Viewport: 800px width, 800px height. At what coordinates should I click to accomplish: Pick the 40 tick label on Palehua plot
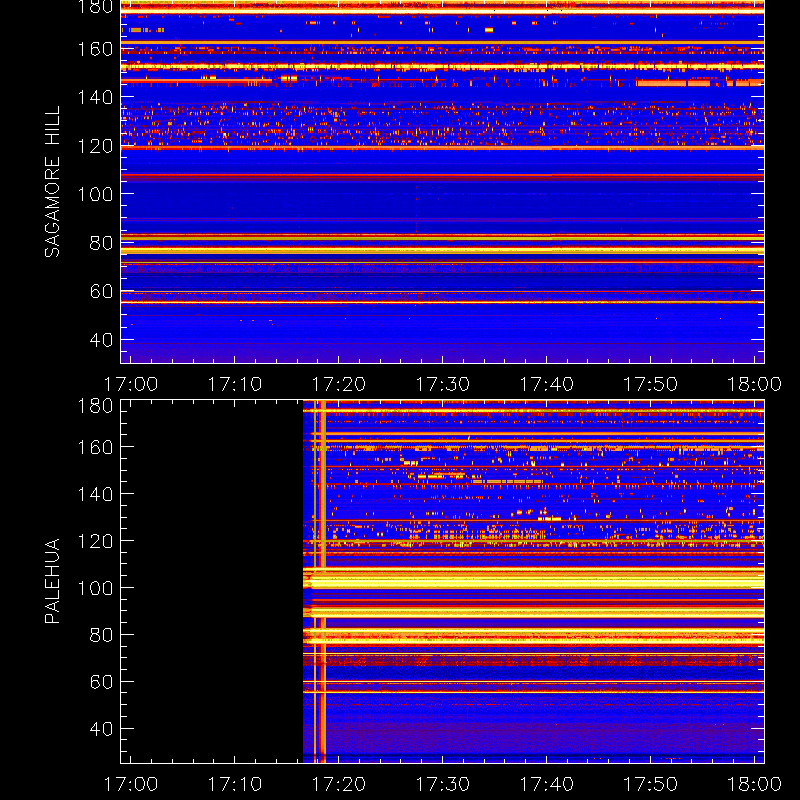click(101, 729)
